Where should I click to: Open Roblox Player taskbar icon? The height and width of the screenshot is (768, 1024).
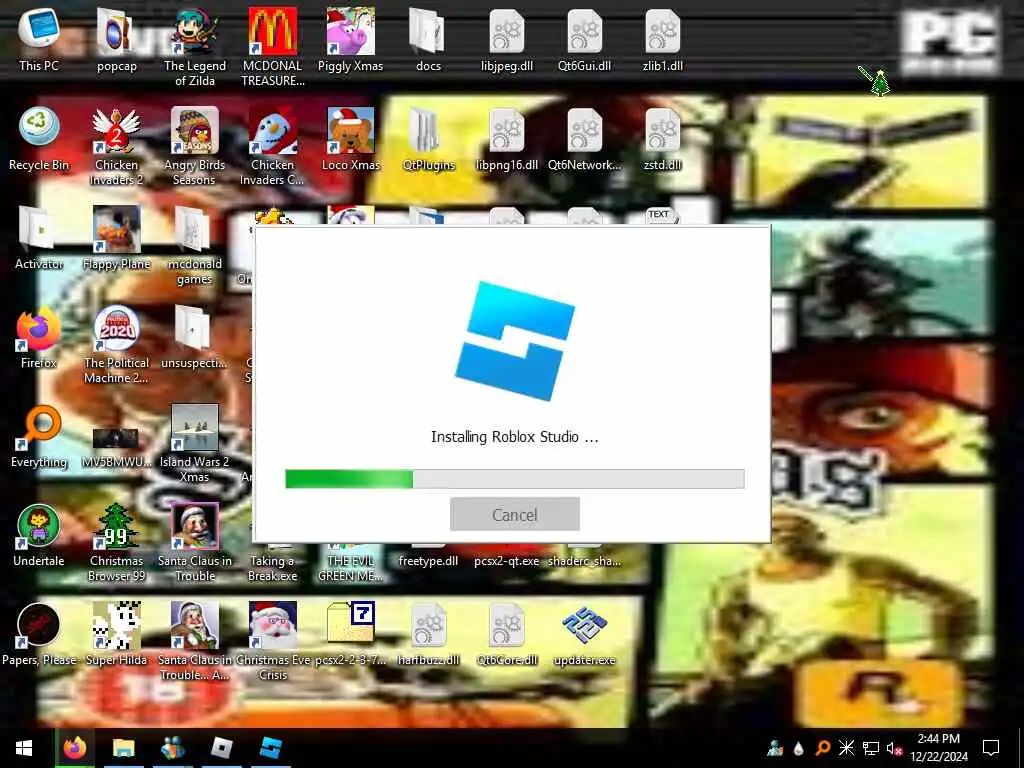(222, 748)
